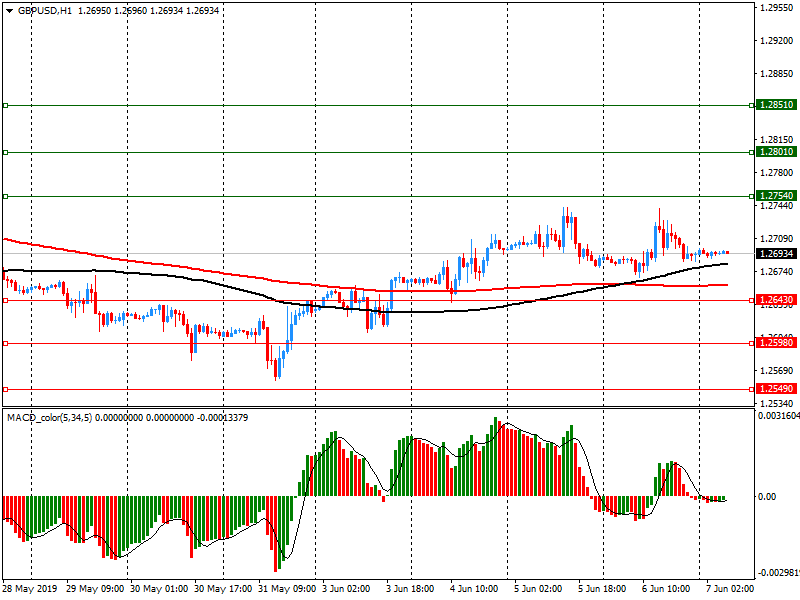Click the 1.29200 price scale value
The image size is (800, 600).
pyautogui.click(x=777, y=41)
